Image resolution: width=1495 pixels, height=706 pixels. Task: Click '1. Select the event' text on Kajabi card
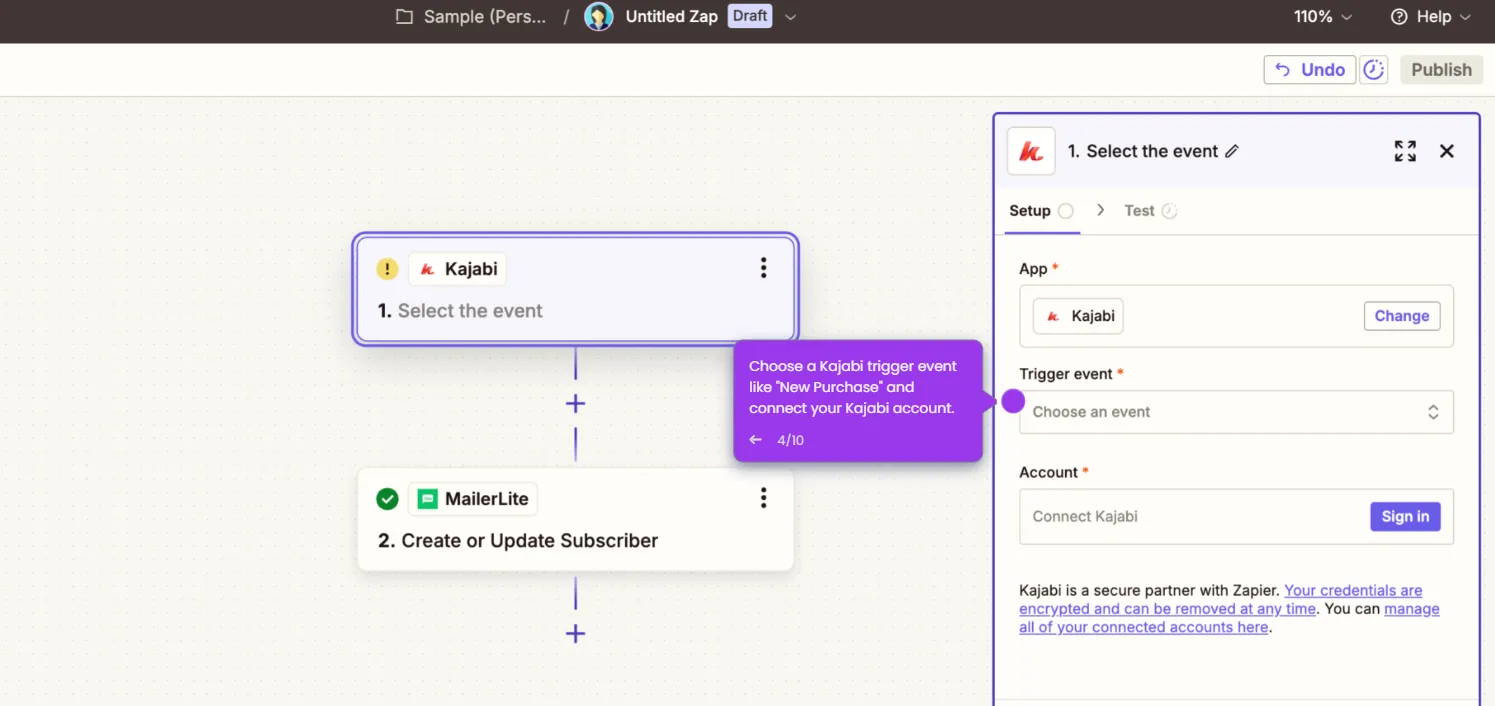point(460,311)
